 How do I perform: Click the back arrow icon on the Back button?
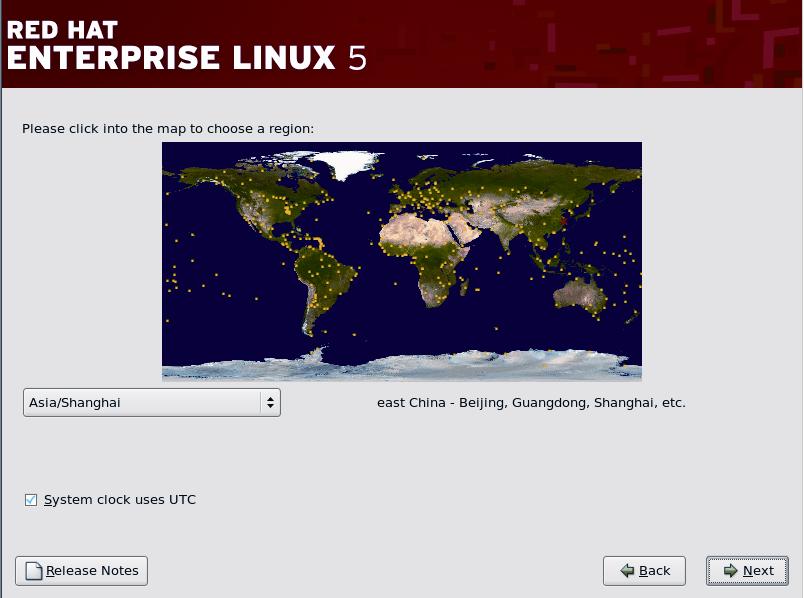pos(625,571)
